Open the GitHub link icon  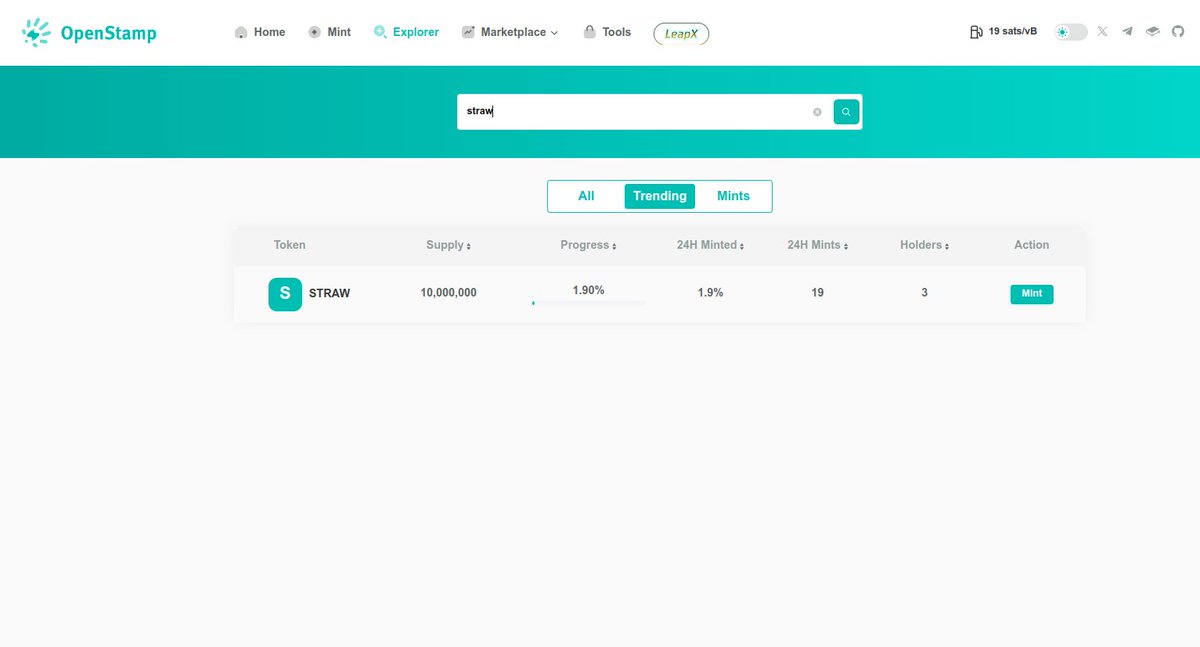(1178, 32)
